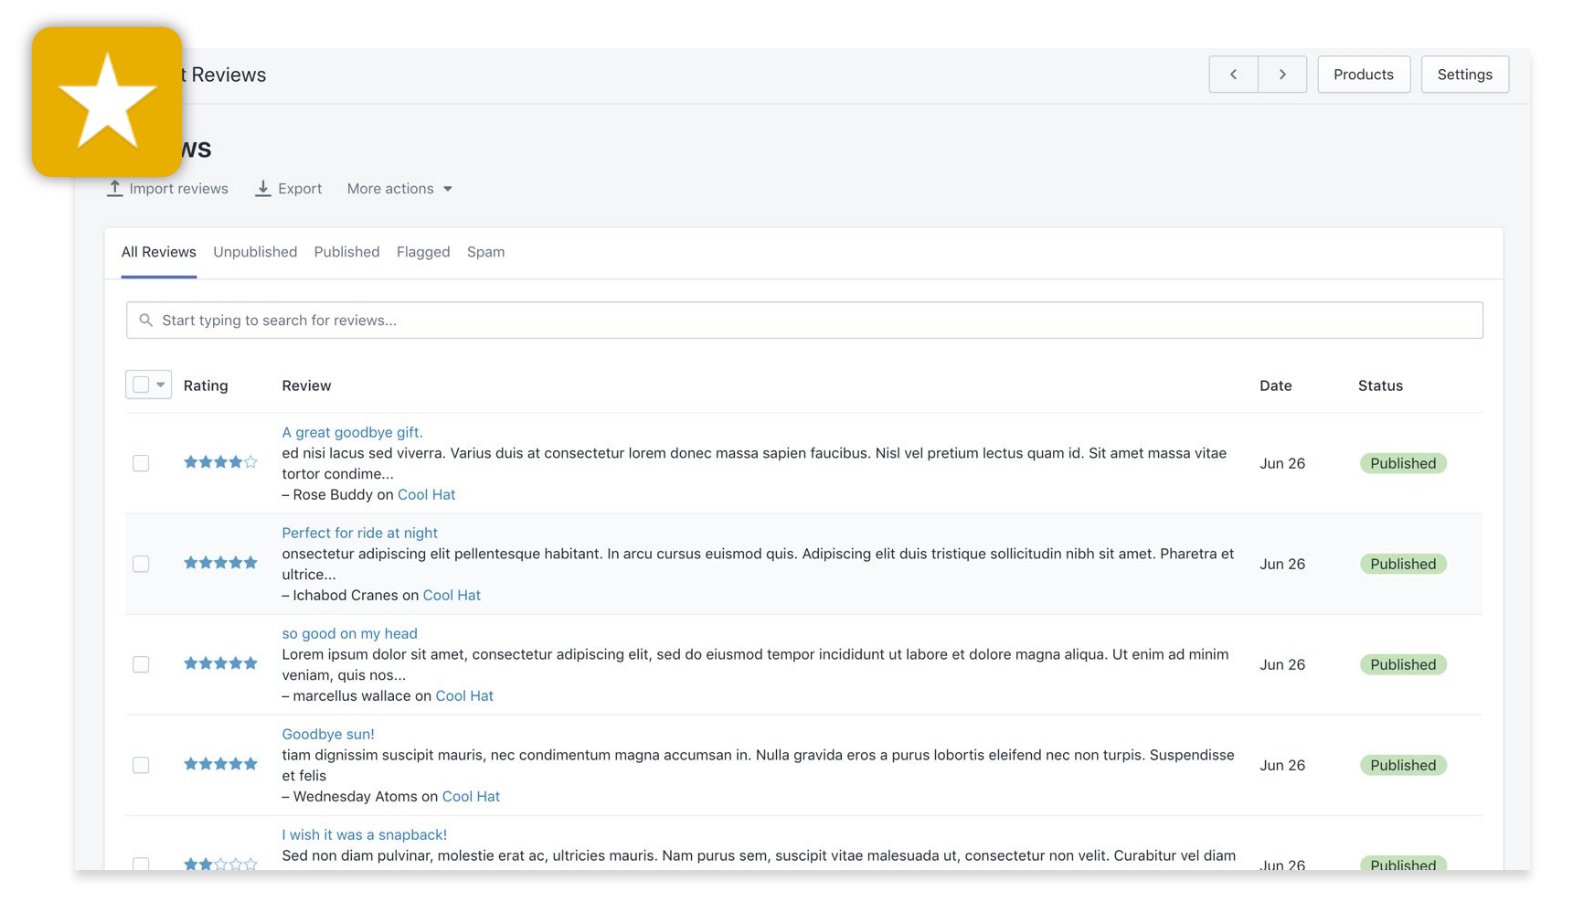Follow the Cool Hat link by Rose Buddy
This screenshot has height=903, width=1594.
(x=427, y=494)
